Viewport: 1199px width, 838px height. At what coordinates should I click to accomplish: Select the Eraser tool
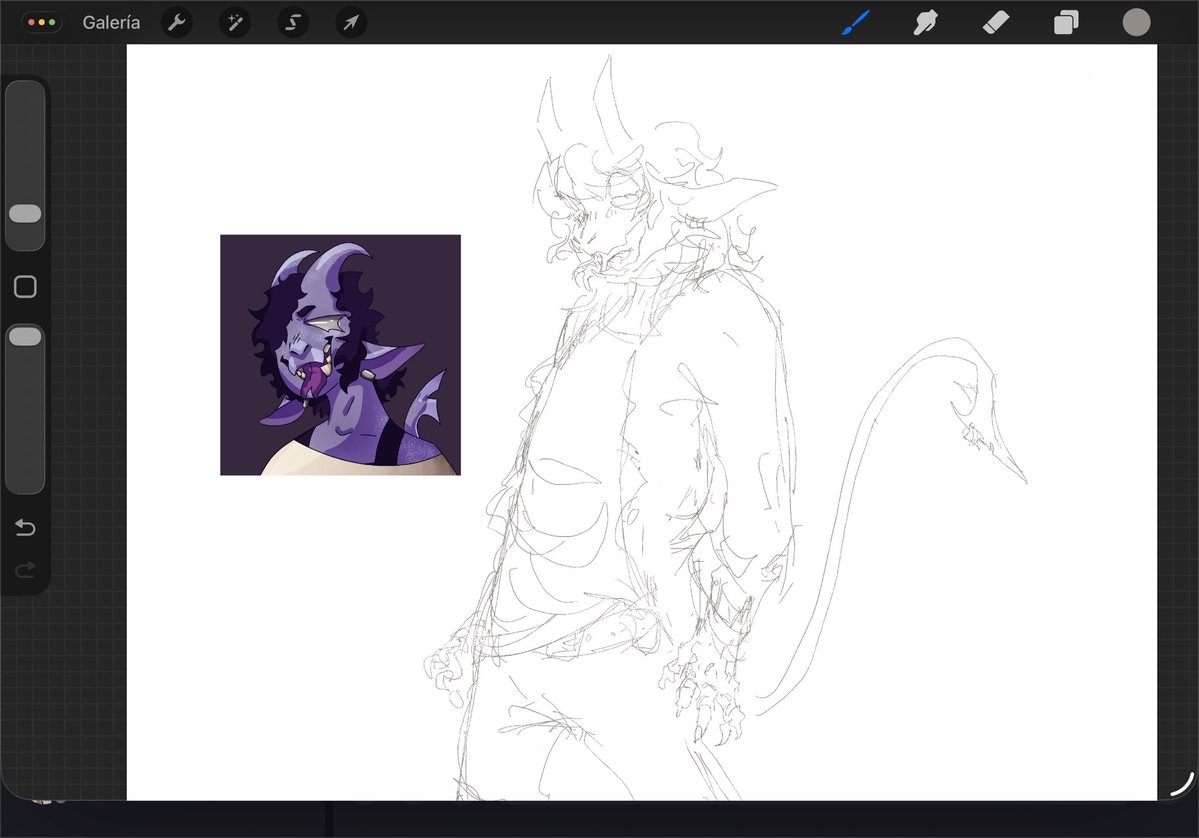[996, 22]
